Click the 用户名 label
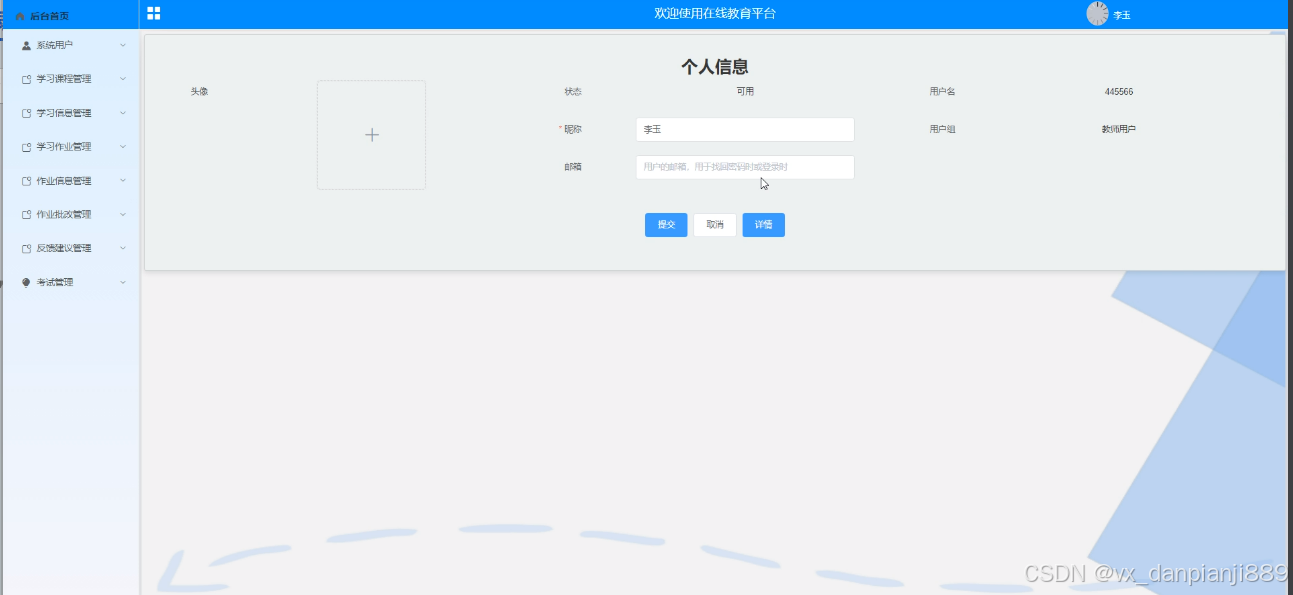This screenshot has width=1293, height=595. click(942, 92)
